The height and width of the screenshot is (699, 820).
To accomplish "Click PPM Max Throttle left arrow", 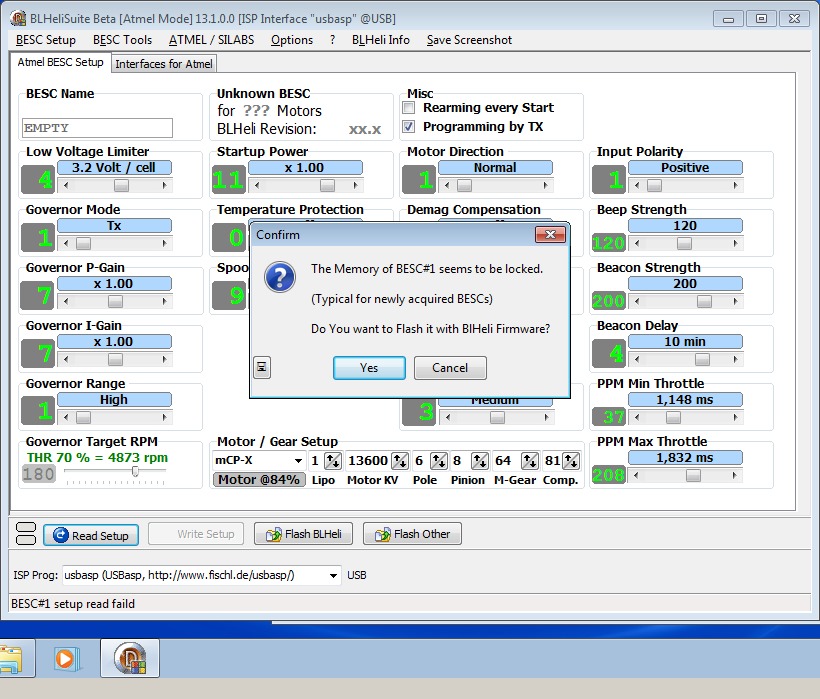I will 637,475.
